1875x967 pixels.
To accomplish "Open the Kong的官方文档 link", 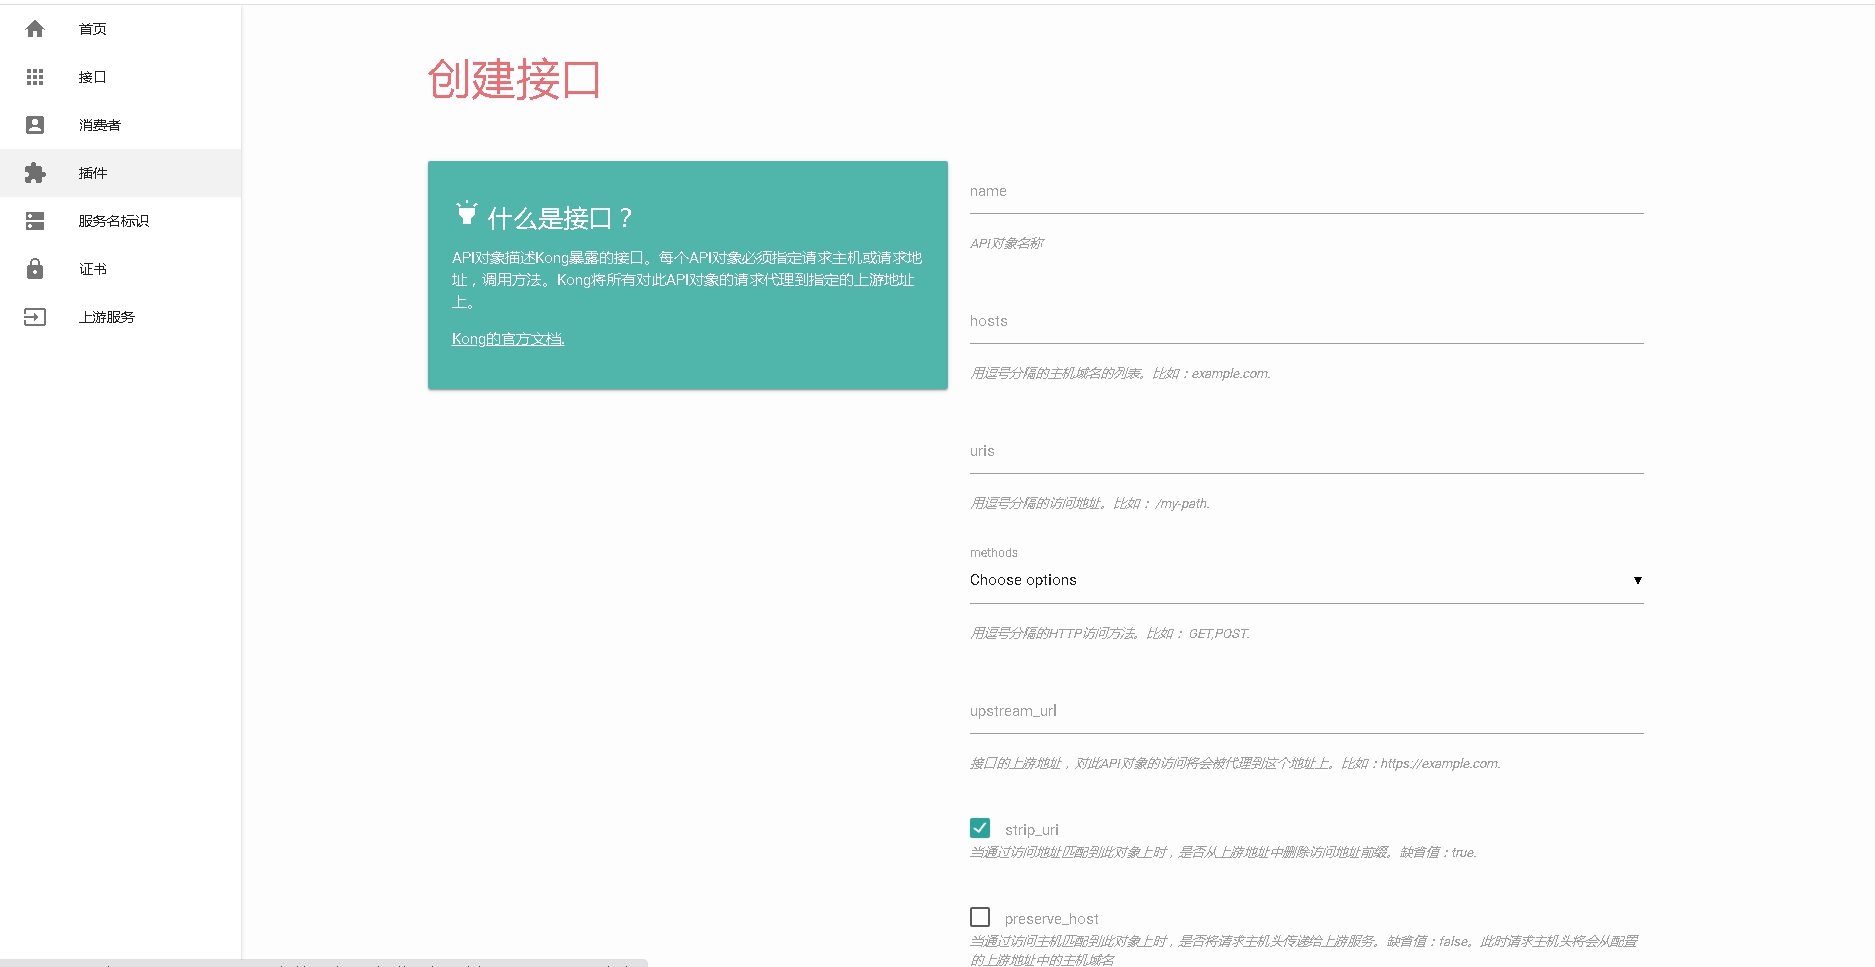I will [x=508, y=339].
